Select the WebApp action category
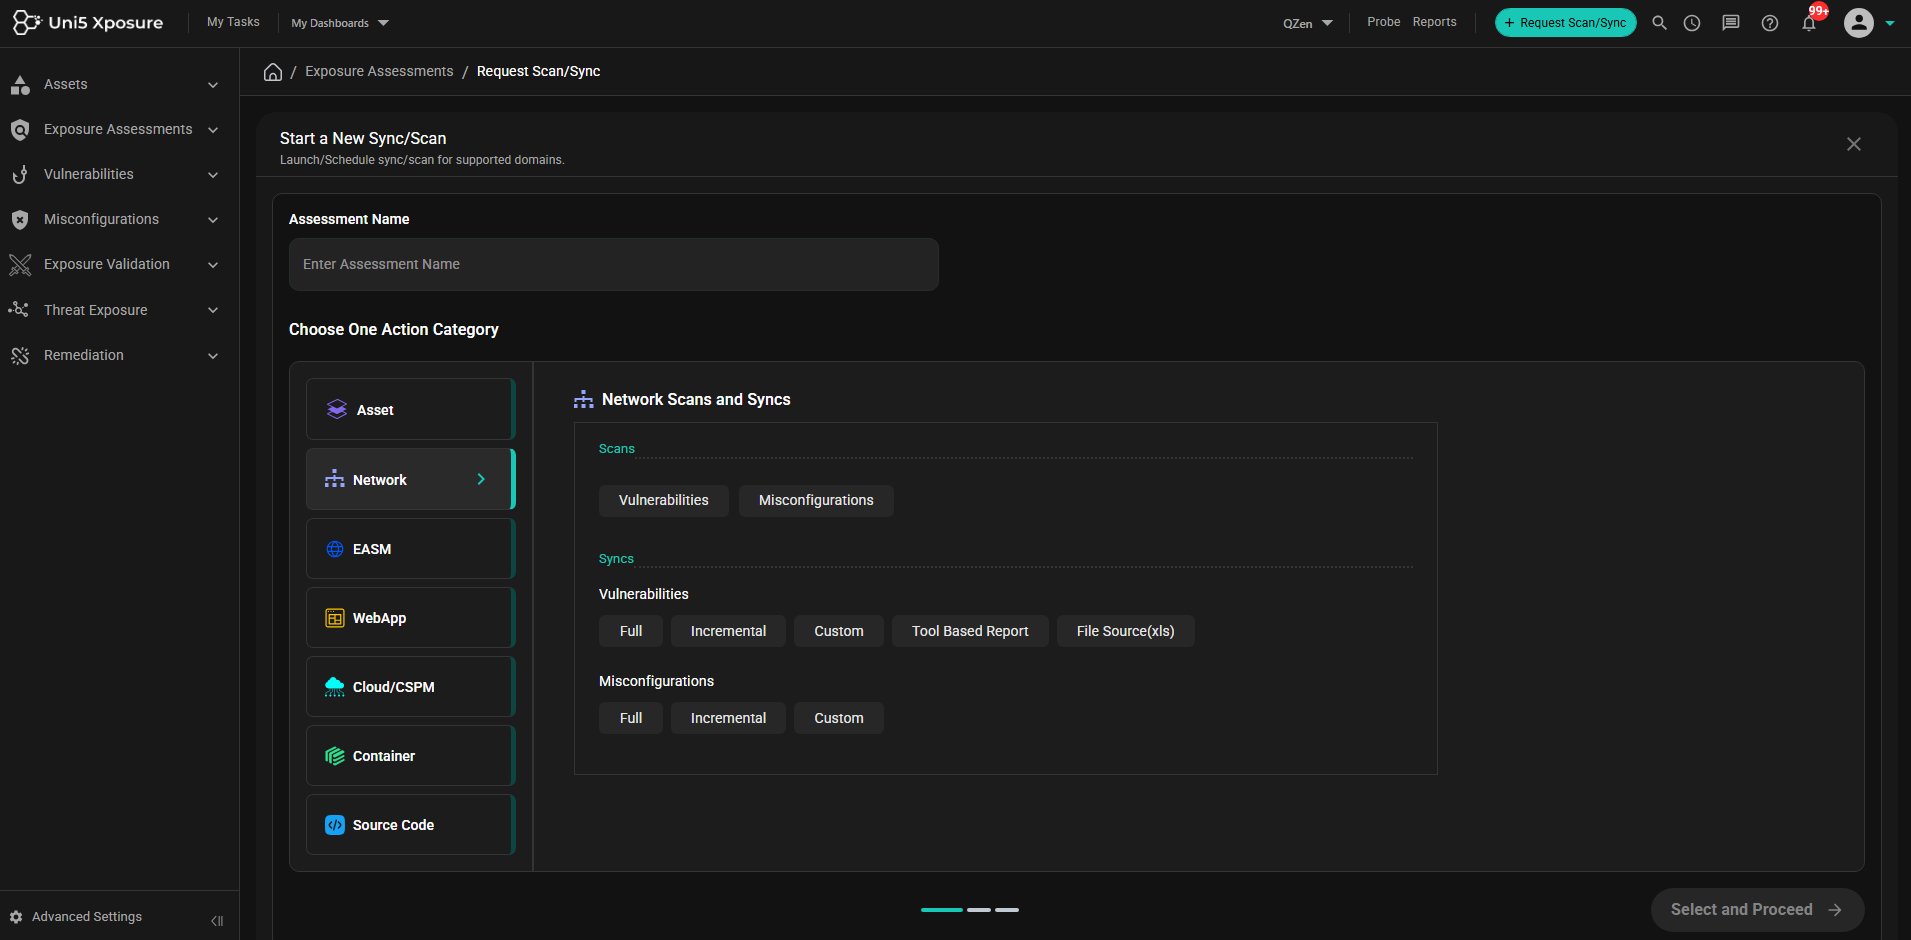Viewport: 1911px width, 940px height. [x=410, y=617]
